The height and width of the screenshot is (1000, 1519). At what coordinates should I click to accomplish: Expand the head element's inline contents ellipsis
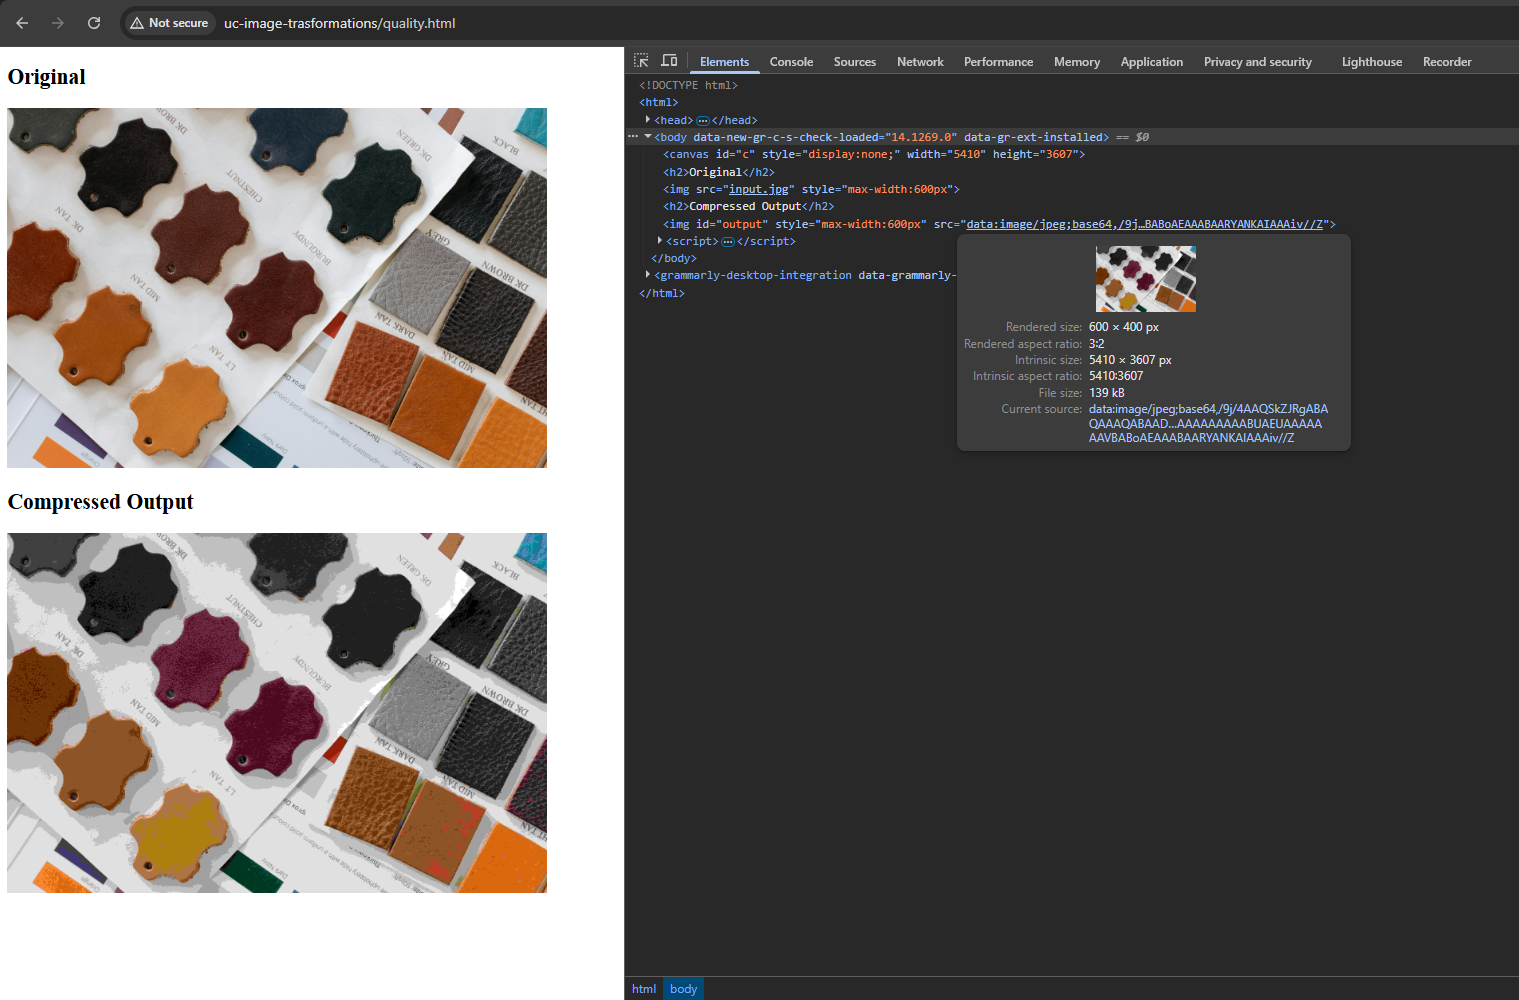(702, 120)
